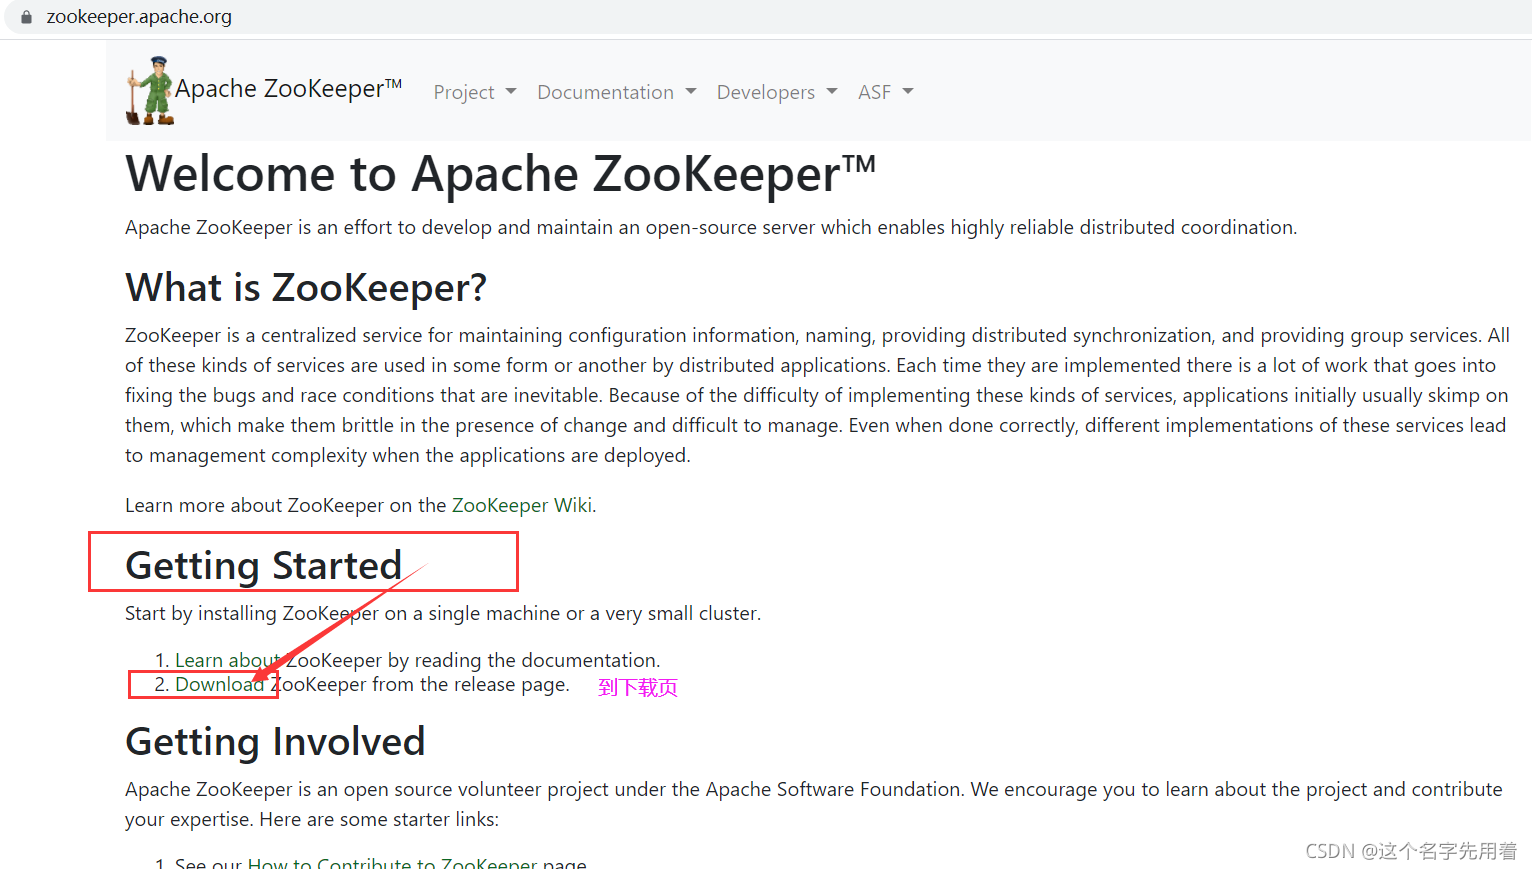Click the zookeeper.apache.org URL field
The image size is (1532, 869).
pyautogui.click(x=139, y=17)
